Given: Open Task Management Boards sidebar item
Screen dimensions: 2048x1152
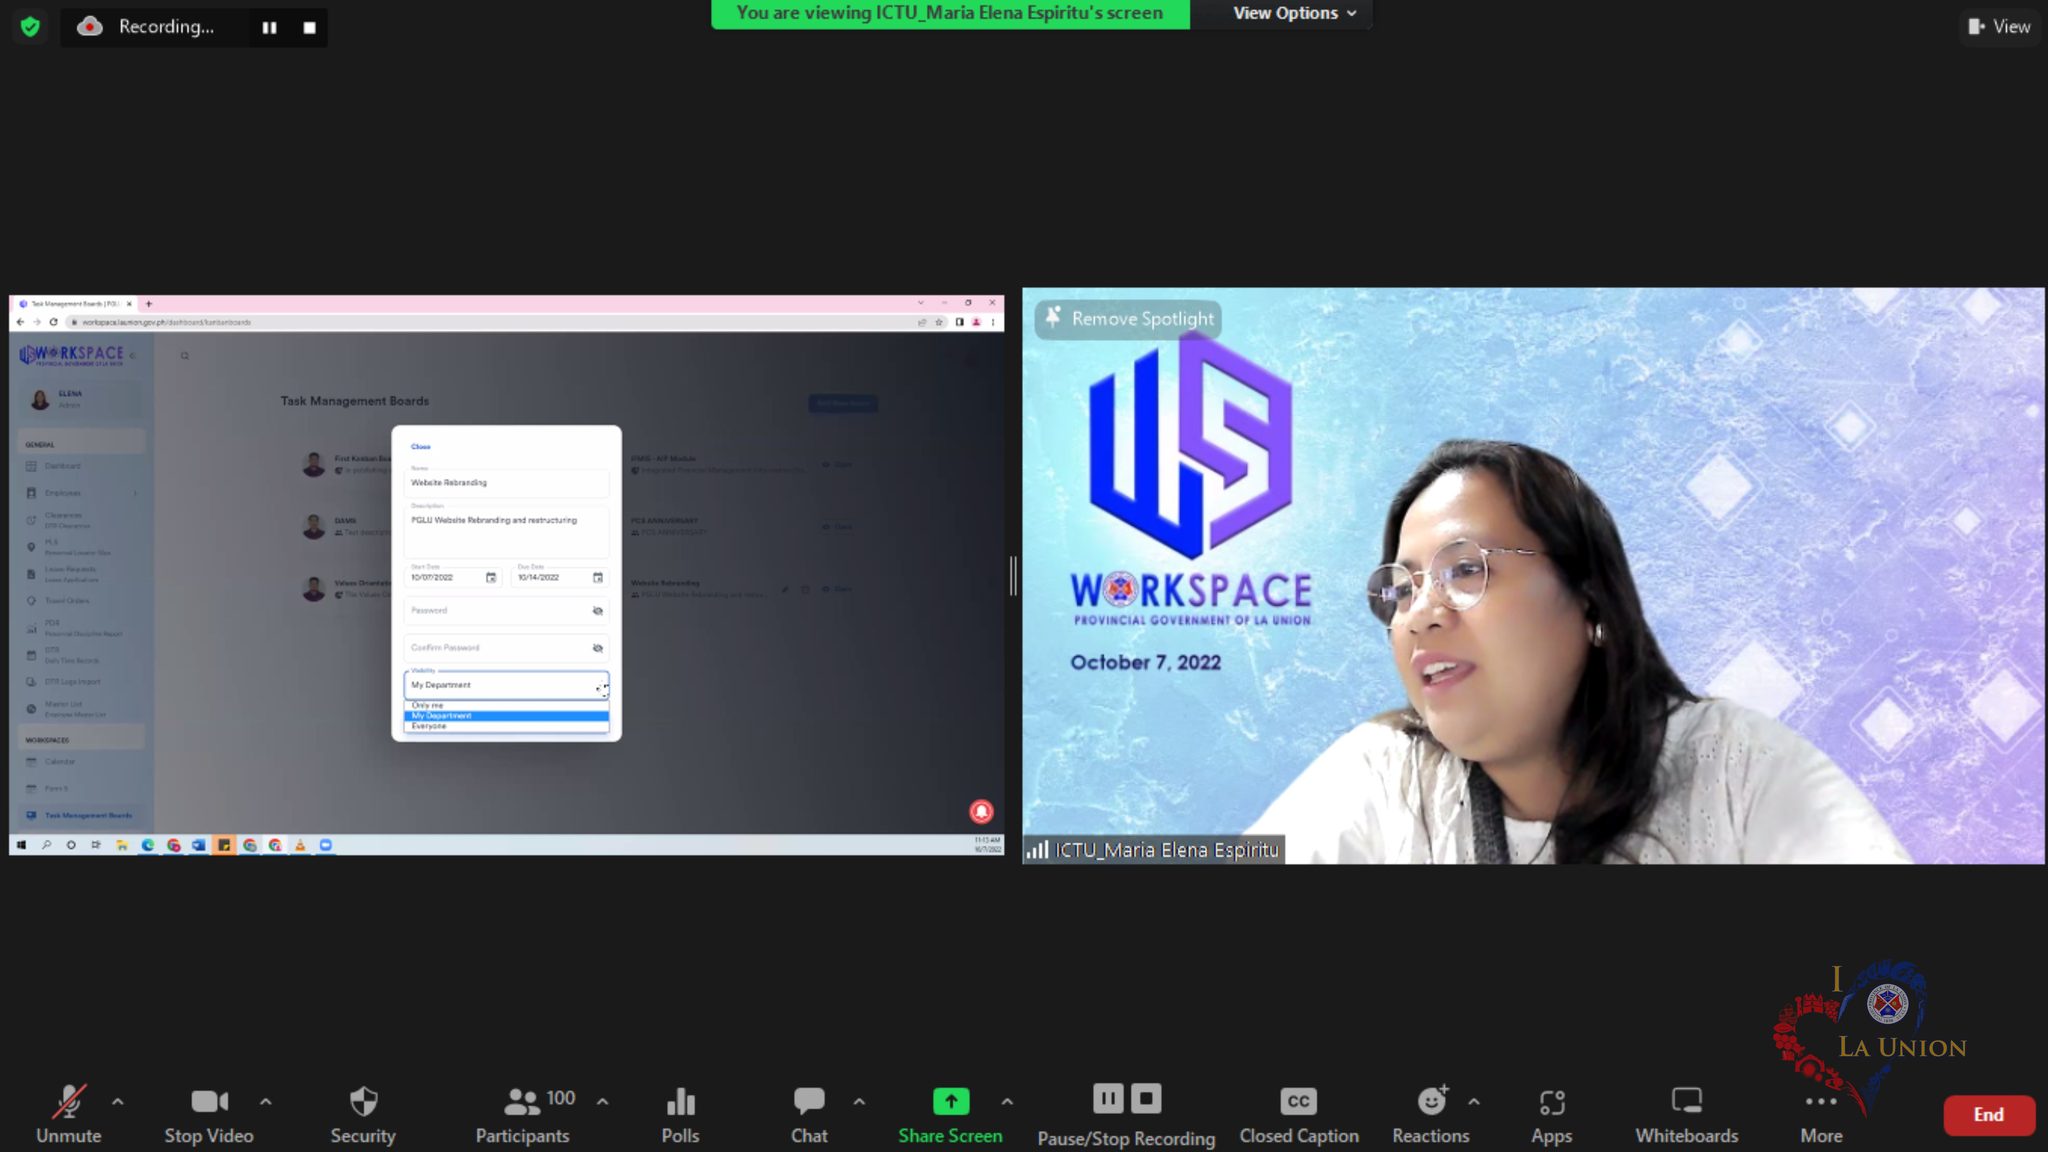Looking at the screenshot, I should (x=81, y=816).
